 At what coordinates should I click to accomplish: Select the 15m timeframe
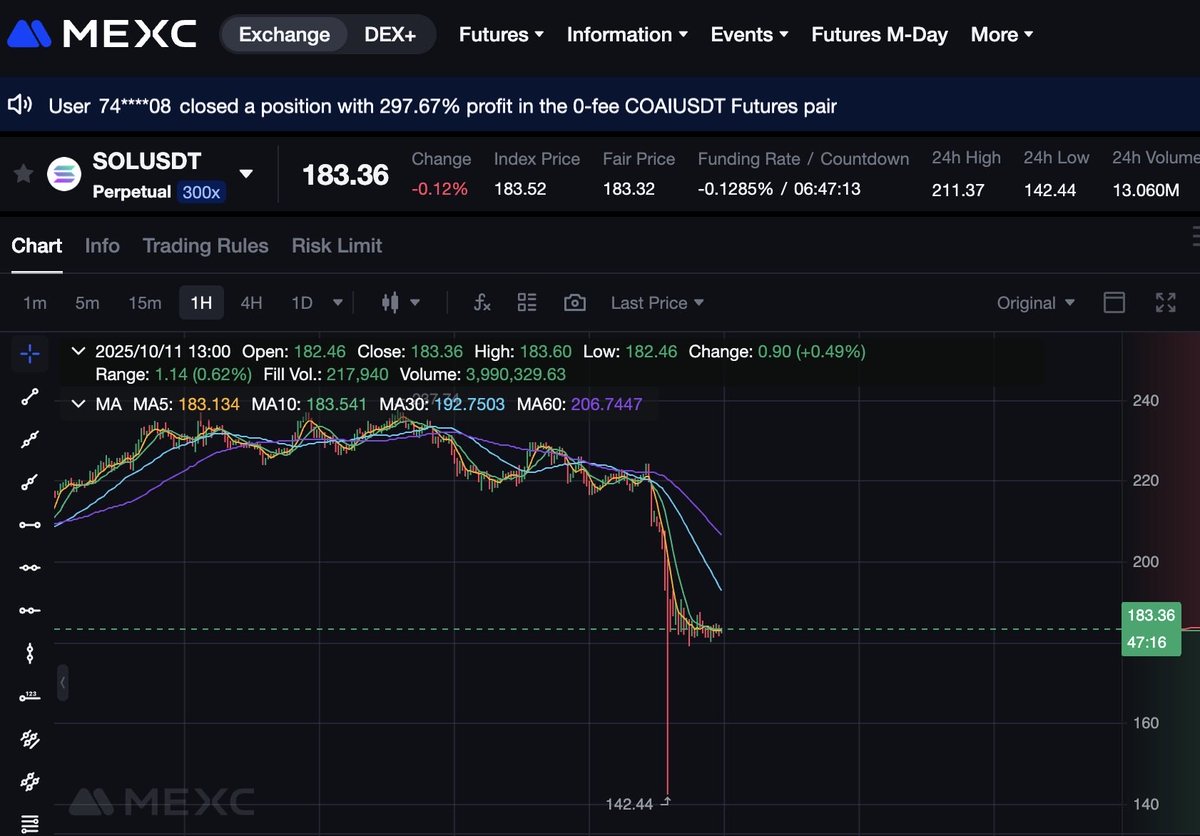point(145,302)
